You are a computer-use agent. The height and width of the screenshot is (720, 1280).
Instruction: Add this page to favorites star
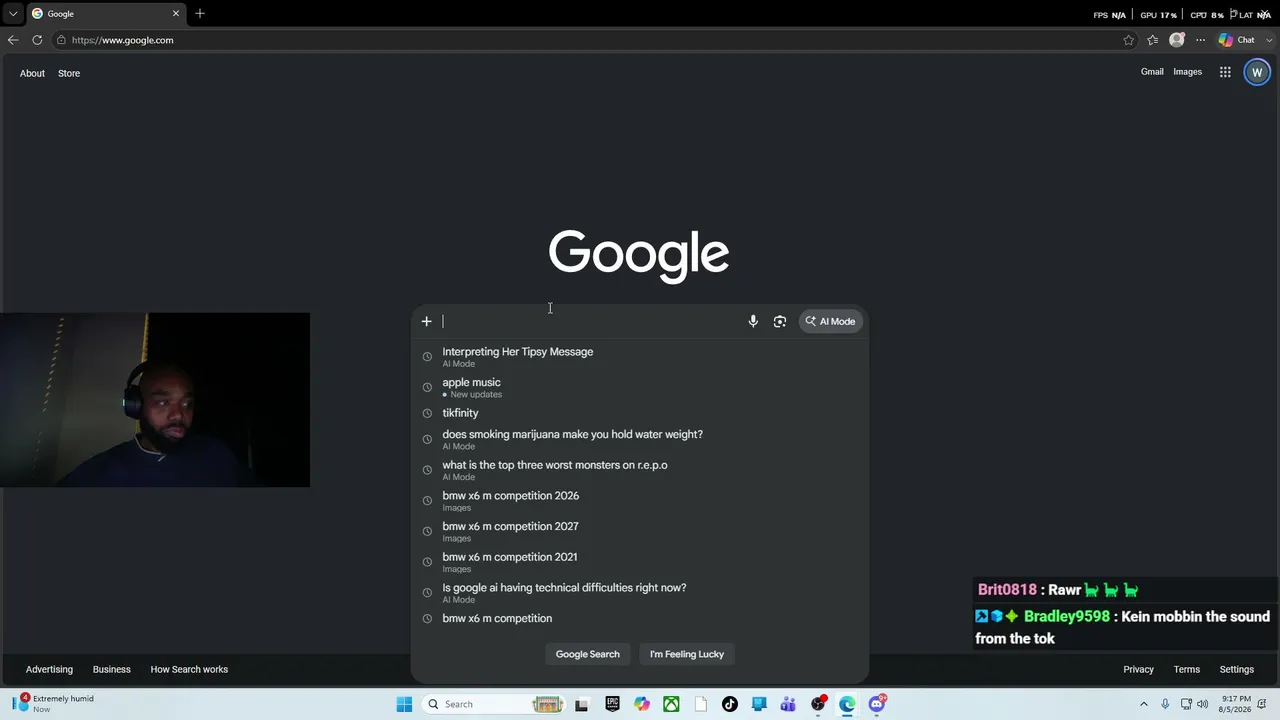pyautogui.click(x=1129, y=40)
